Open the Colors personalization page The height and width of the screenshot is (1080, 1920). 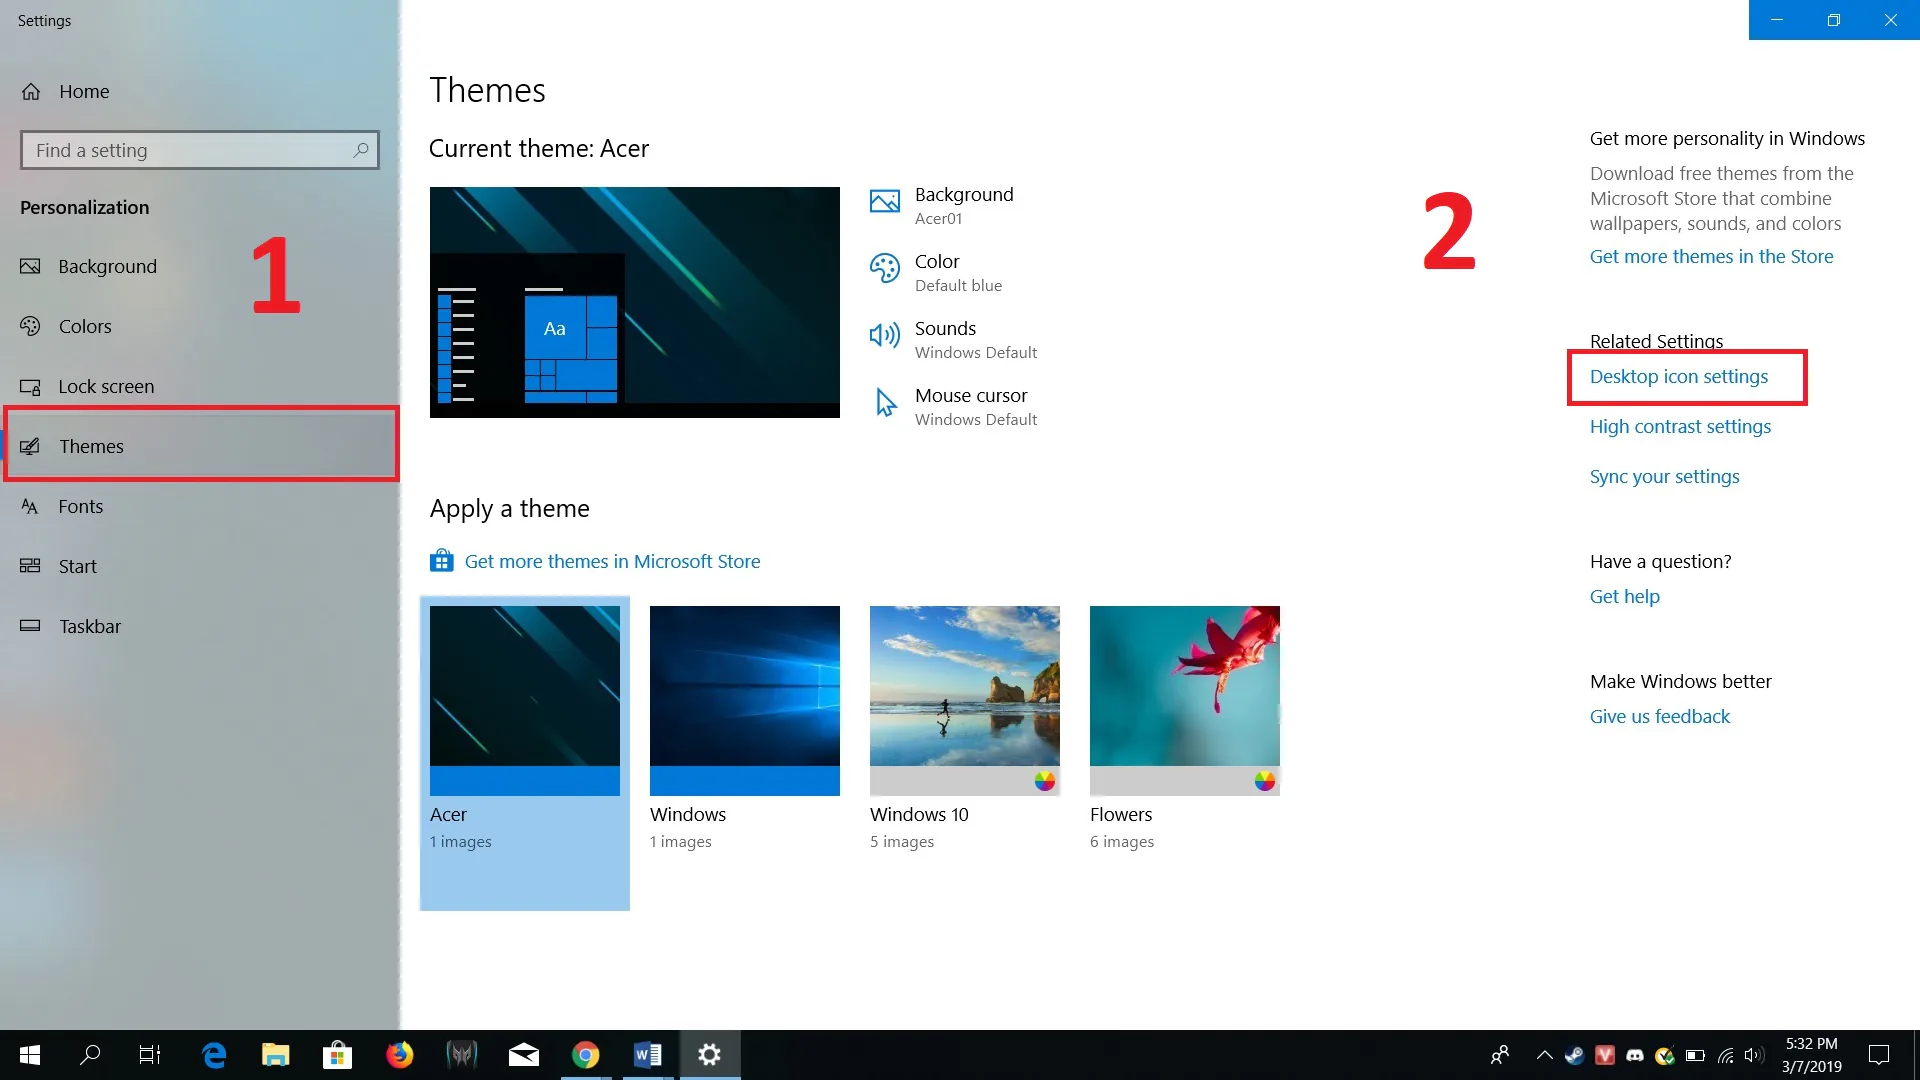coord(200,326)
